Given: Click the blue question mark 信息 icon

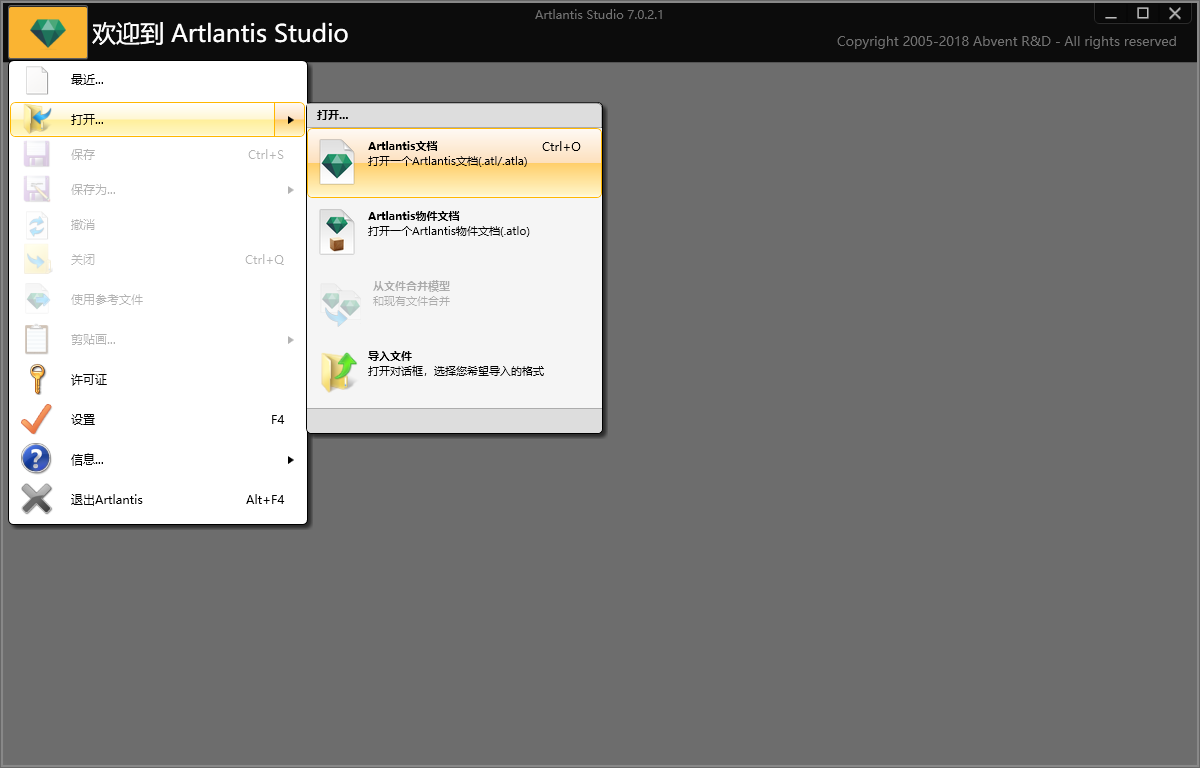Looking at the screenshot, I should click(37, 460).
